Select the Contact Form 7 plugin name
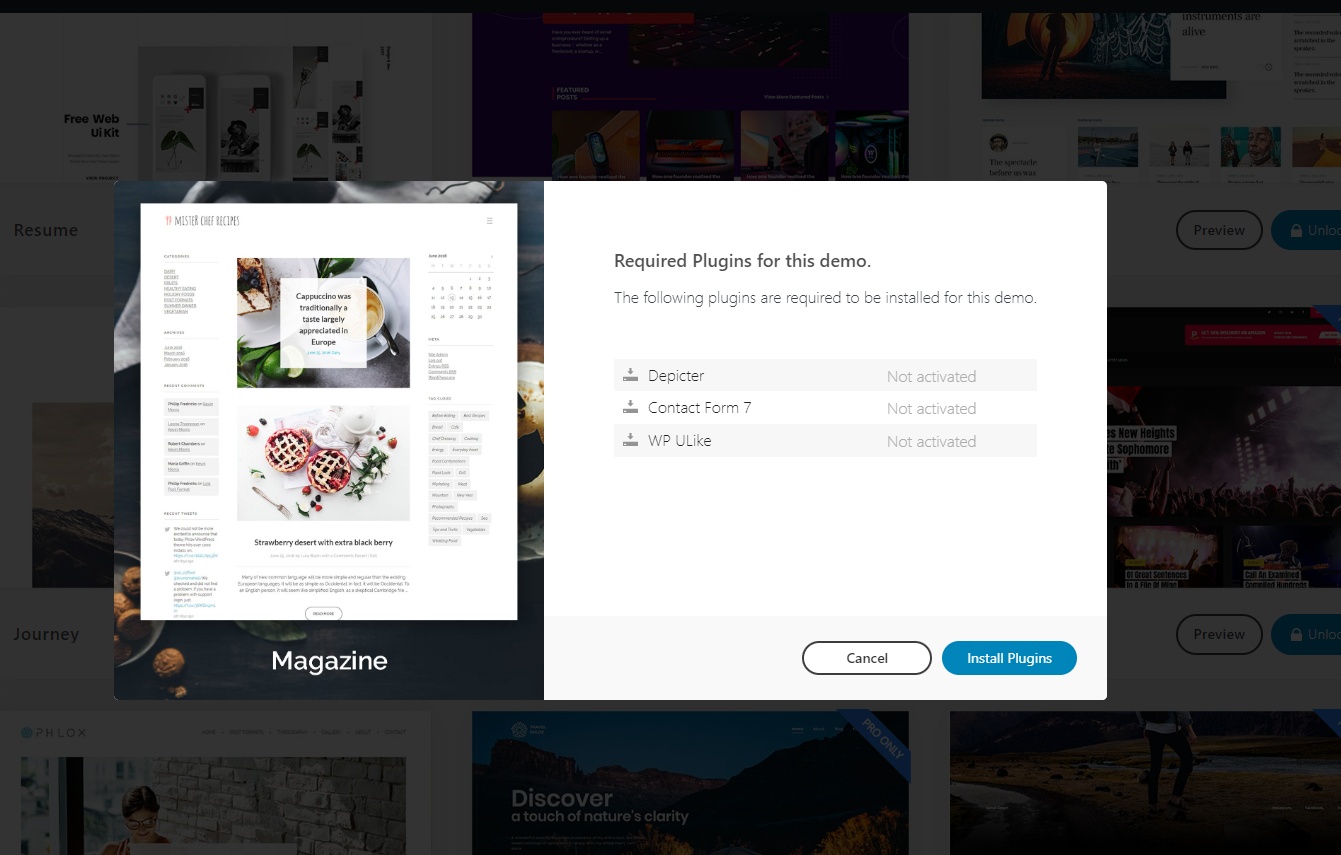1341x855 pixels. (x=699, y=408)
